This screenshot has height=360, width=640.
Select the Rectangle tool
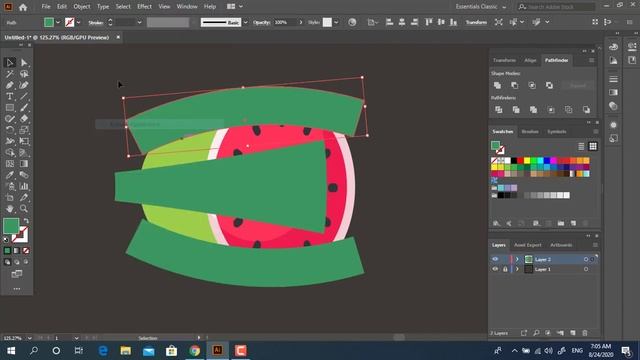(x=10, y=108)
